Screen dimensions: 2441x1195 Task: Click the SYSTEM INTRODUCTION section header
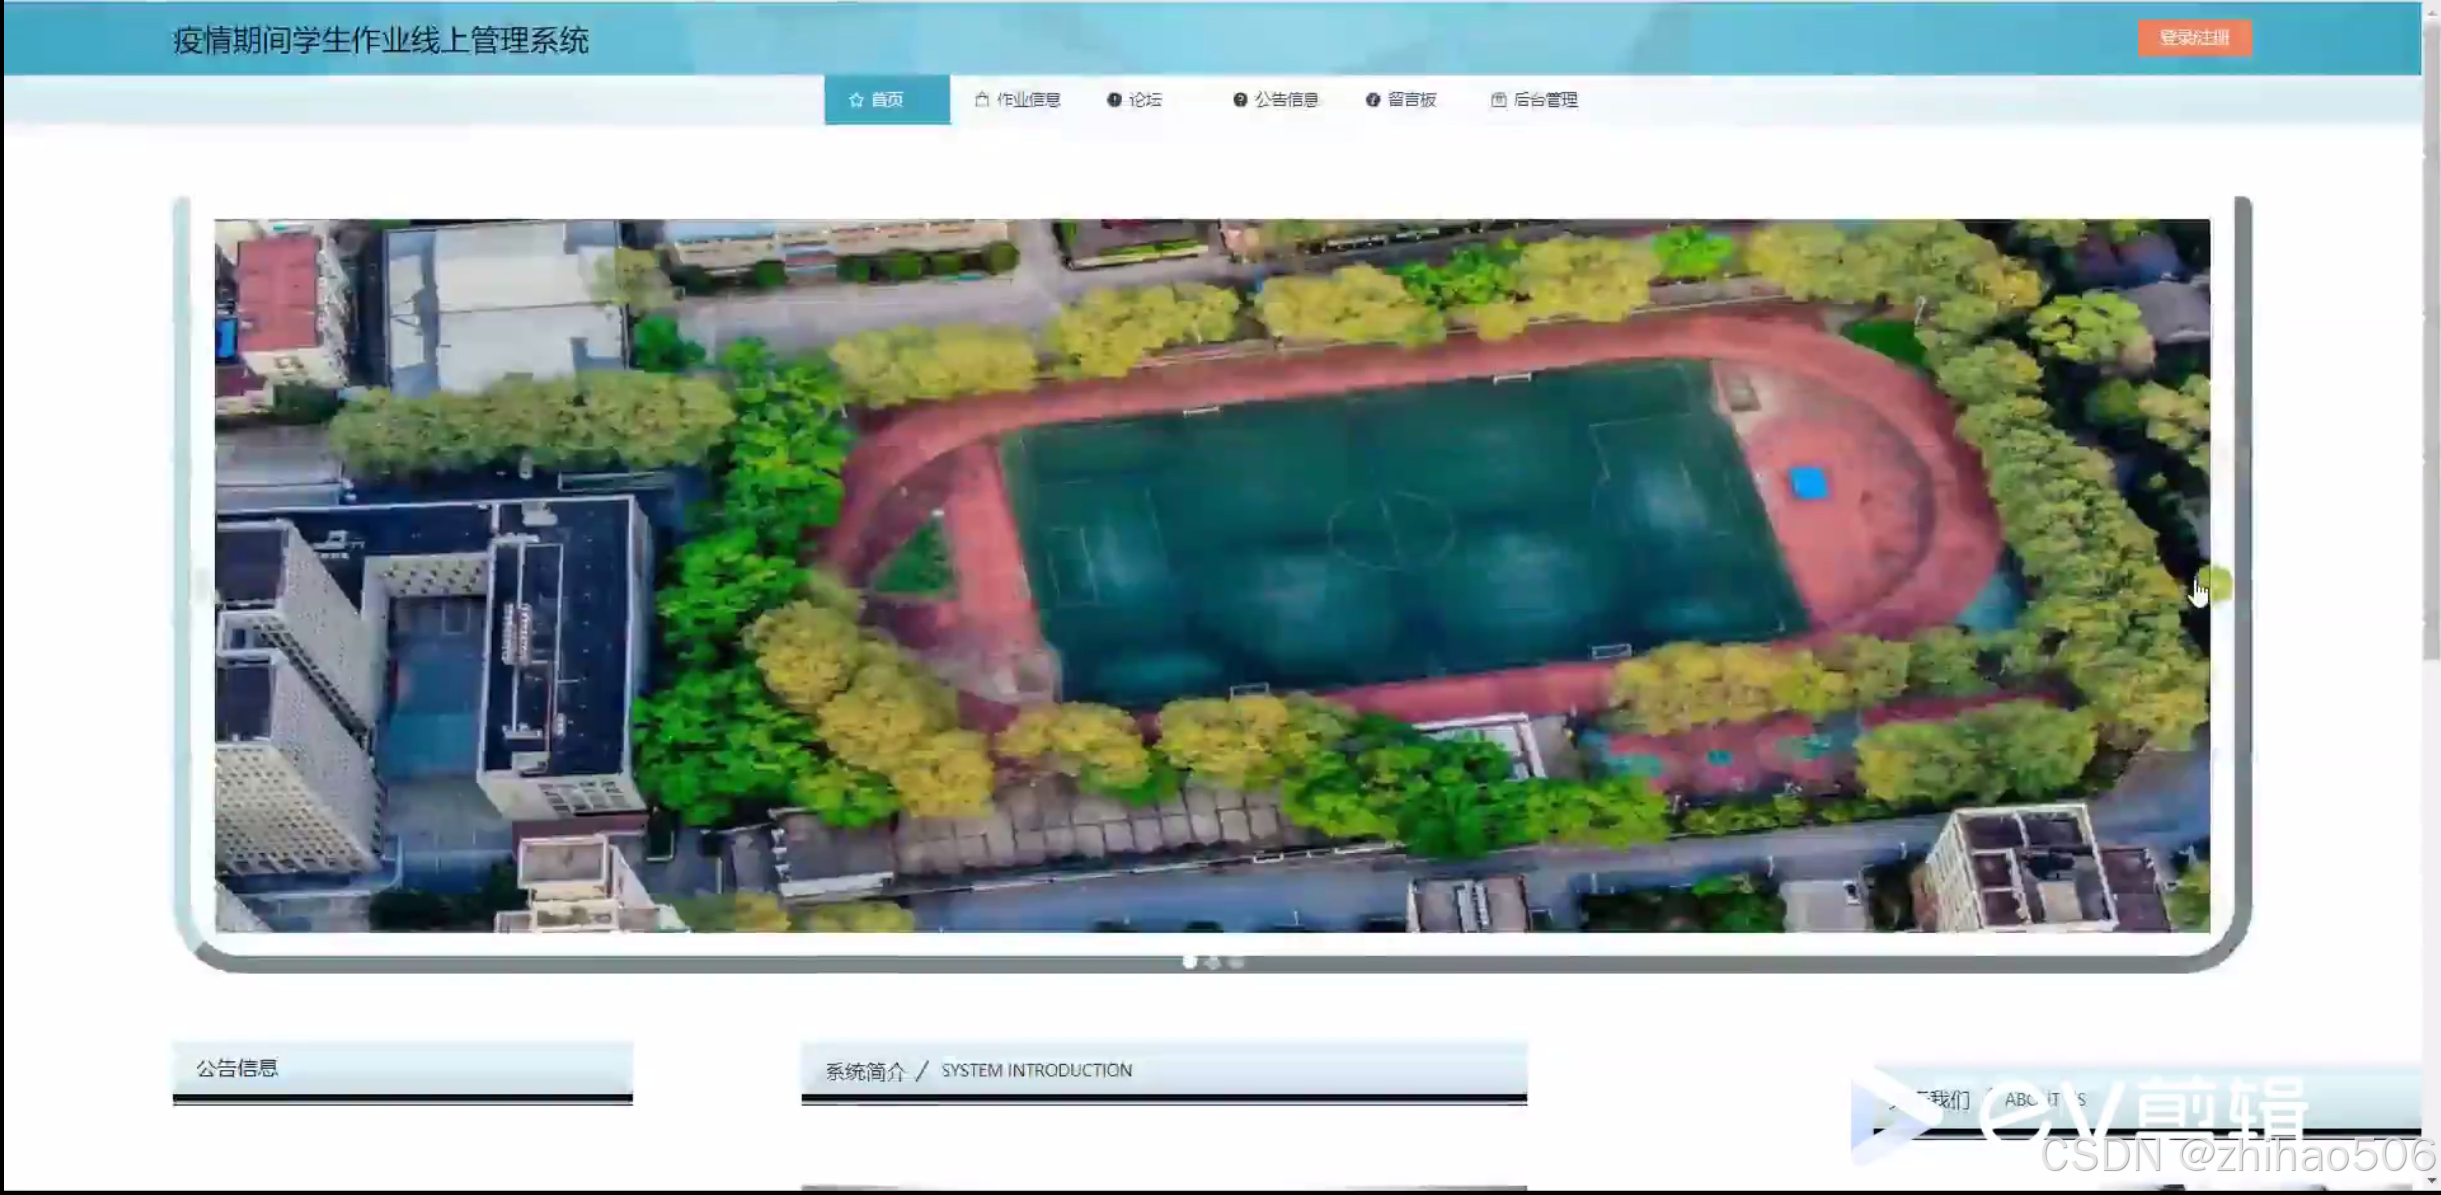(x=1035, y=1070)
